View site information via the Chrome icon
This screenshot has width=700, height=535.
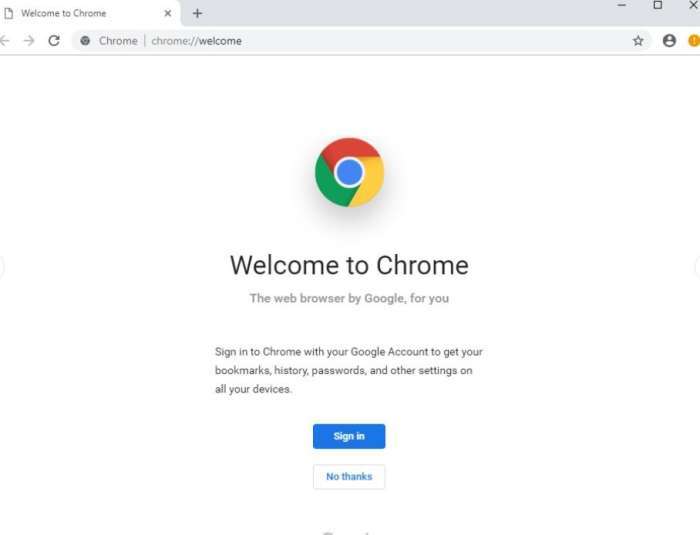click(86, 41)
